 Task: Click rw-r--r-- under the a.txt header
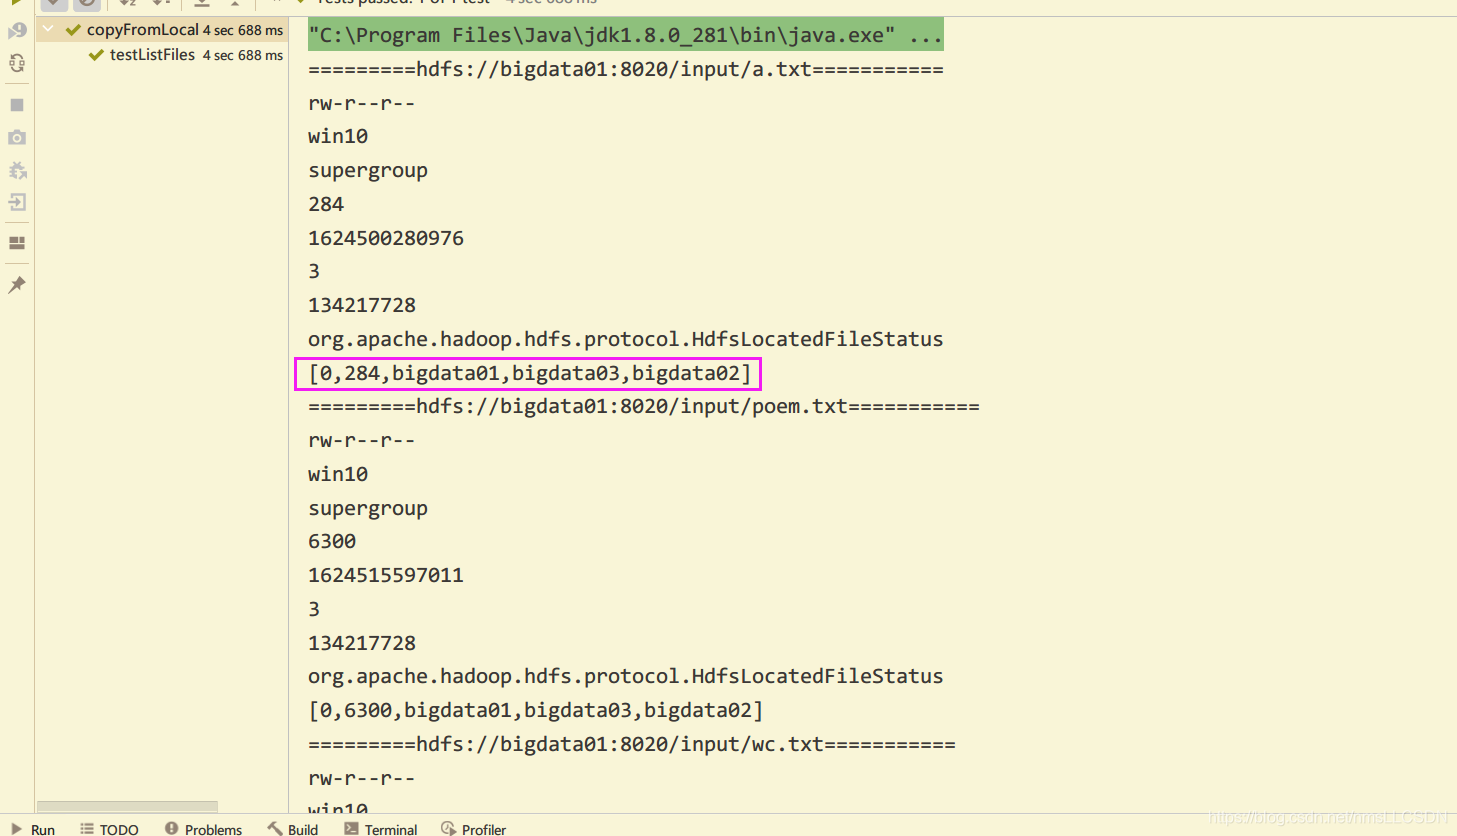click(x=361, y=103)
